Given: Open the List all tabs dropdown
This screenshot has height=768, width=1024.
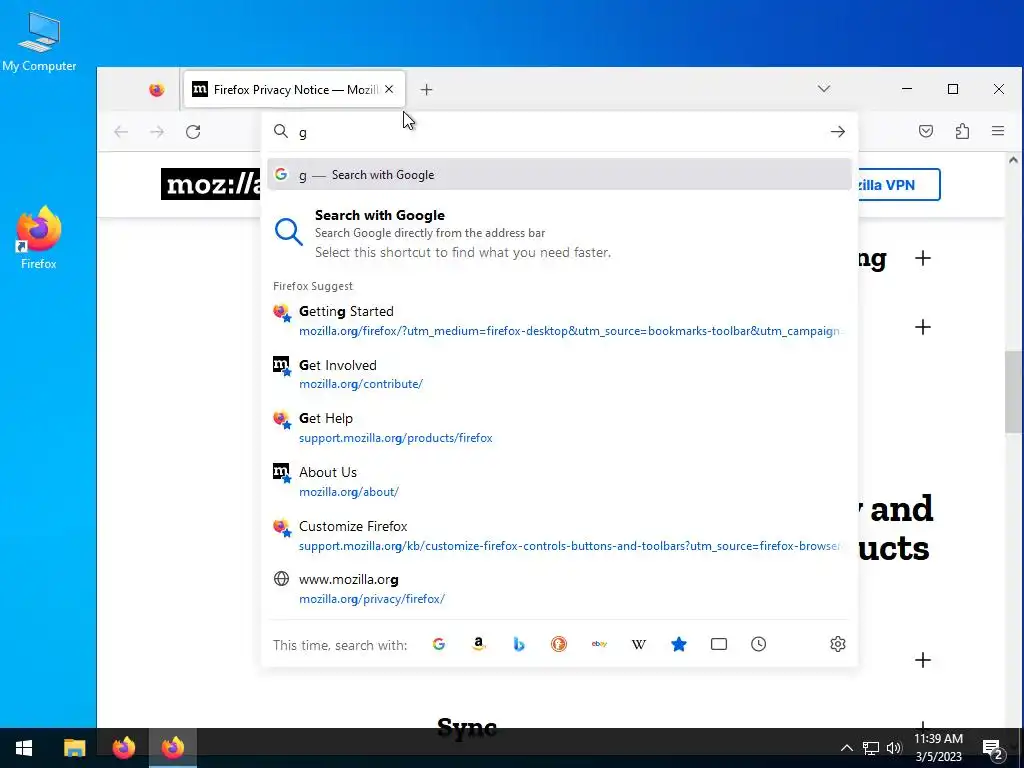Looking at the screenshot, I should pos(824,89).
